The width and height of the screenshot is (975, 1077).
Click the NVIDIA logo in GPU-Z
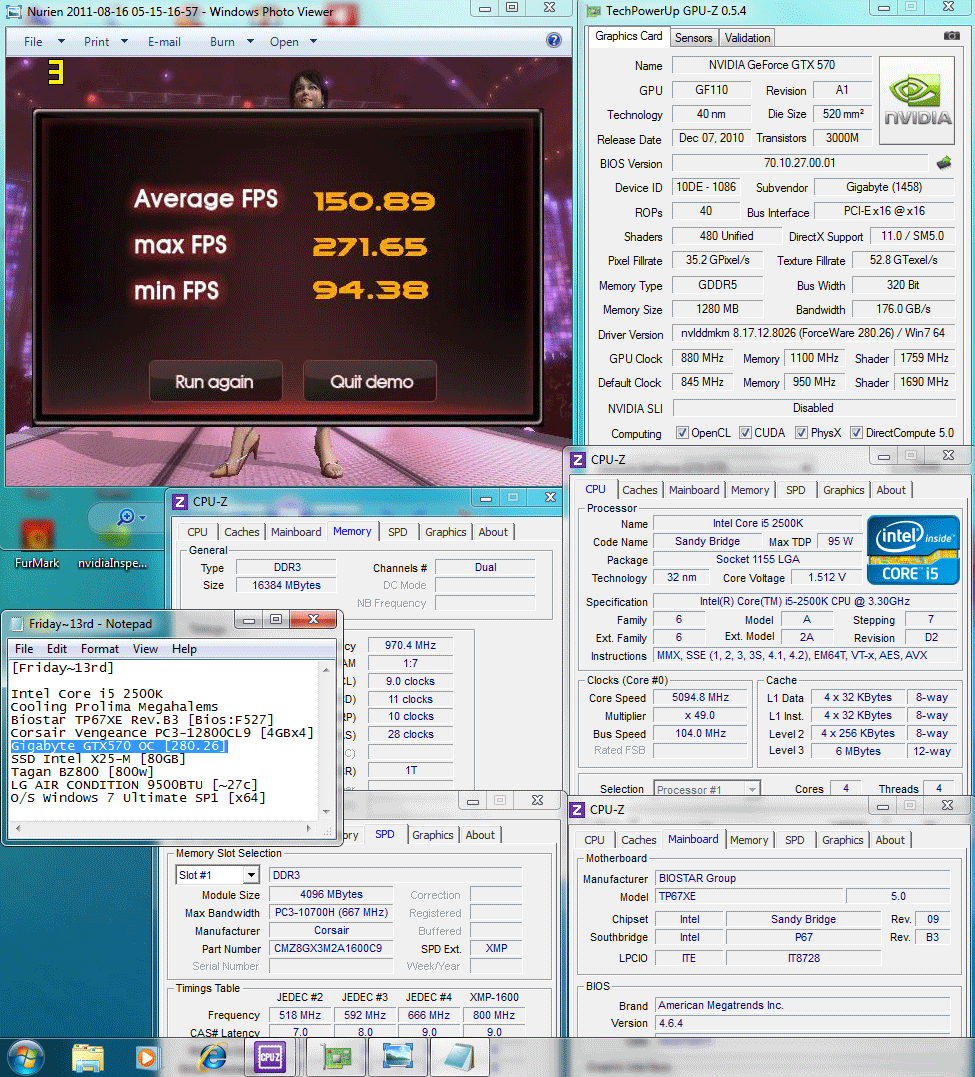click(x=917, y=100)
